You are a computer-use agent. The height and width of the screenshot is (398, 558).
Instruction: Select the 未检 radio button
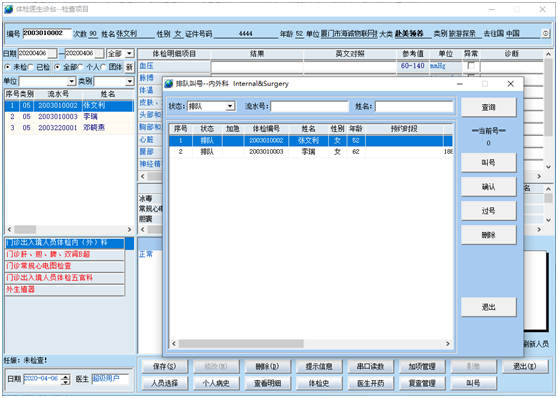pyautogui.click(x=7, y=67)
